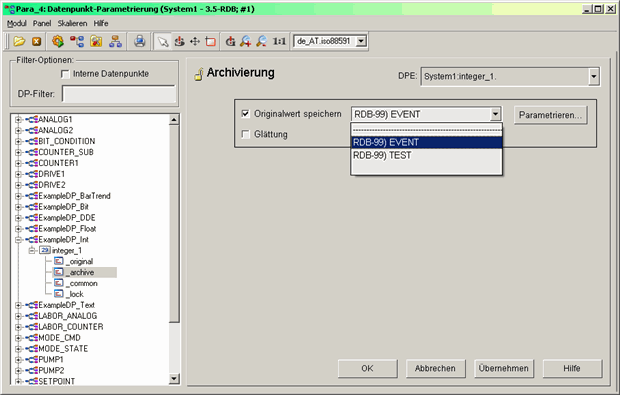
Task: Confirm with the OK button
Action: click(367, 368)
